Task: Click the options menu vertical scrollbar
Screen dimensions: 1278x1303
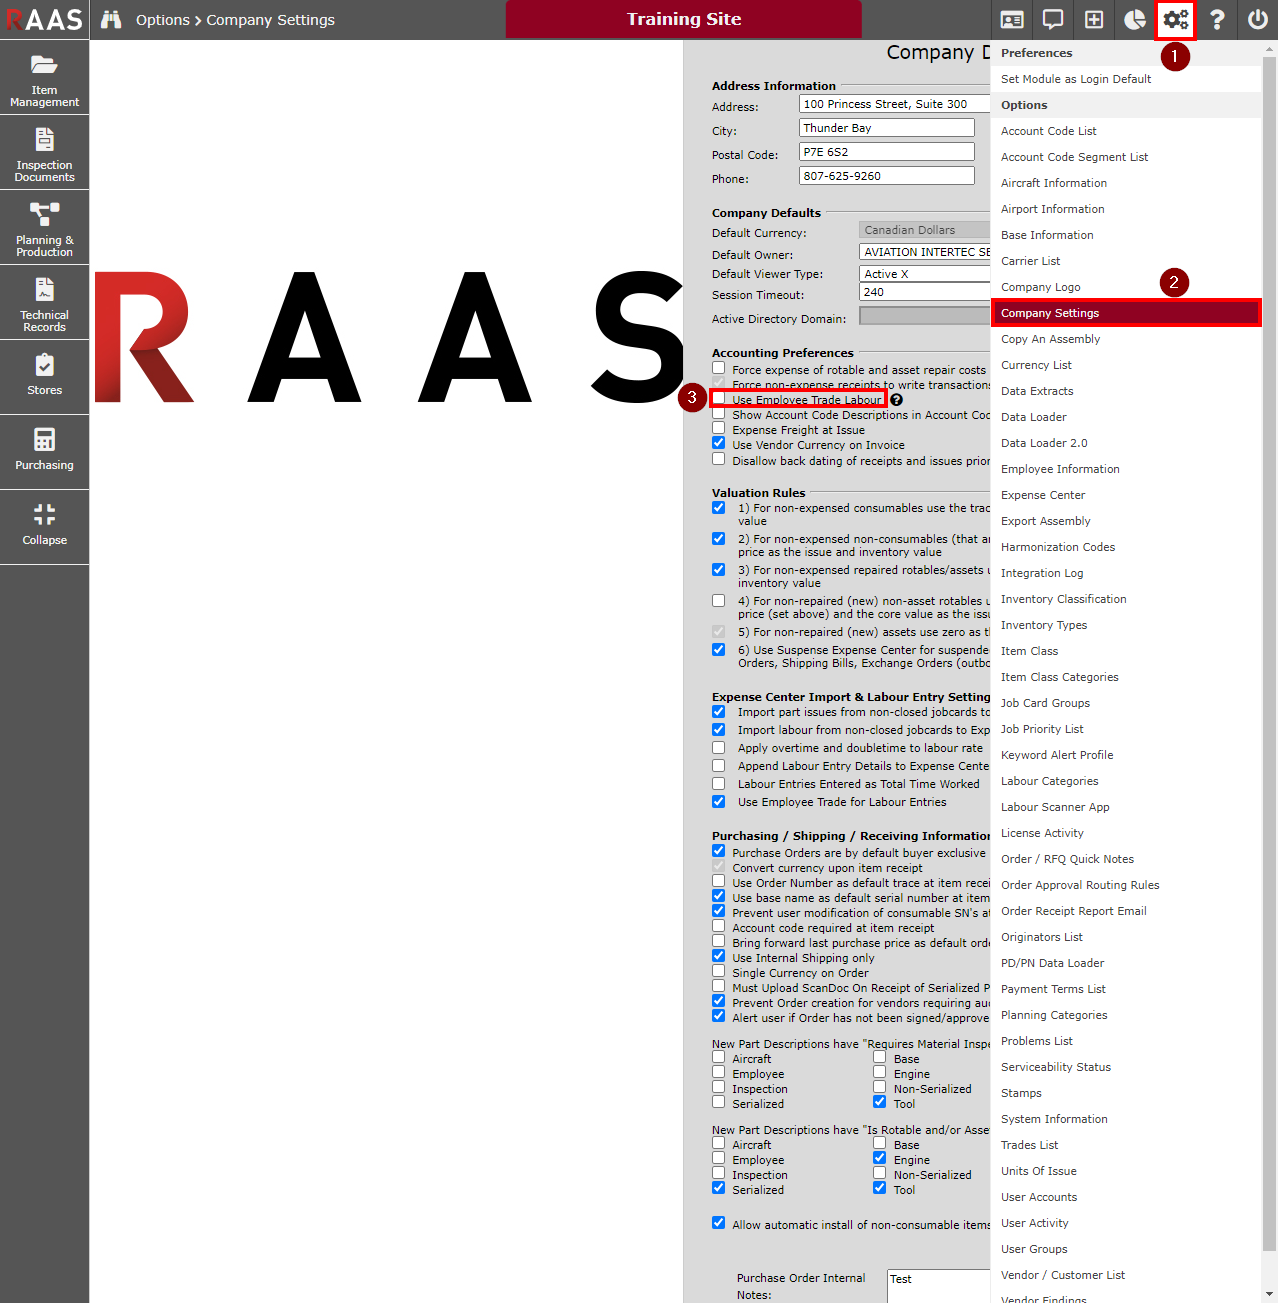Action: click(x=1269, y=600)
